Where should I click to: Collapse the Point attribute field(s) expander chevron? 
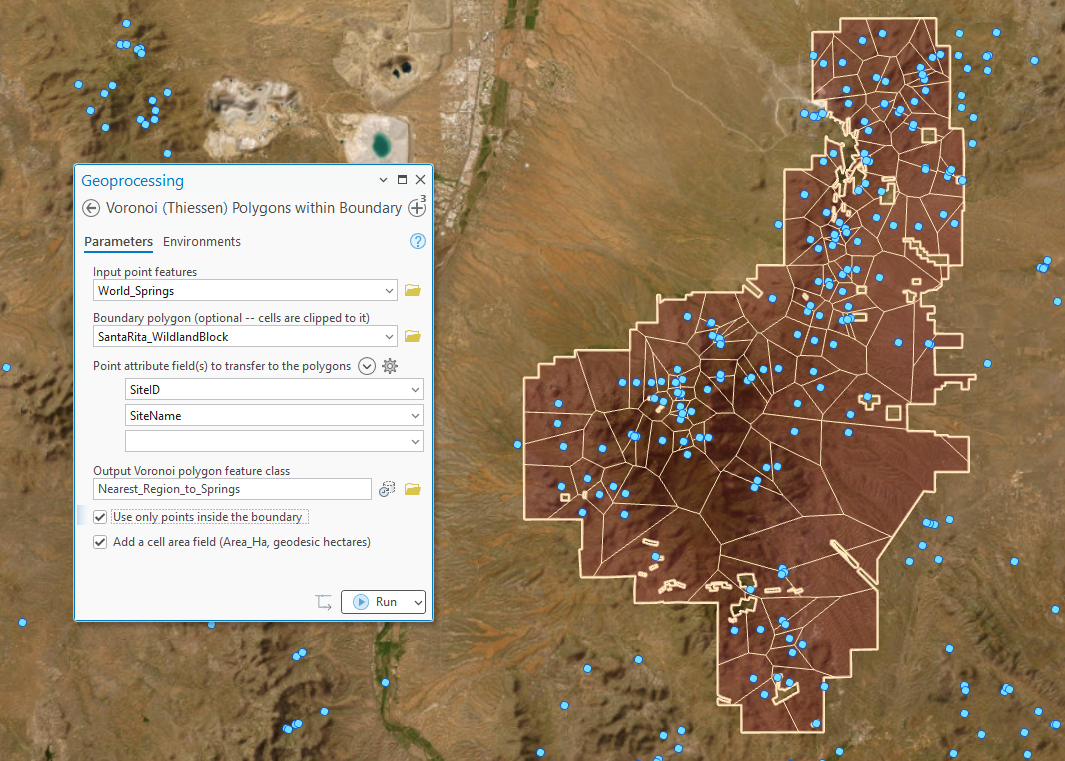pos(367,366)
